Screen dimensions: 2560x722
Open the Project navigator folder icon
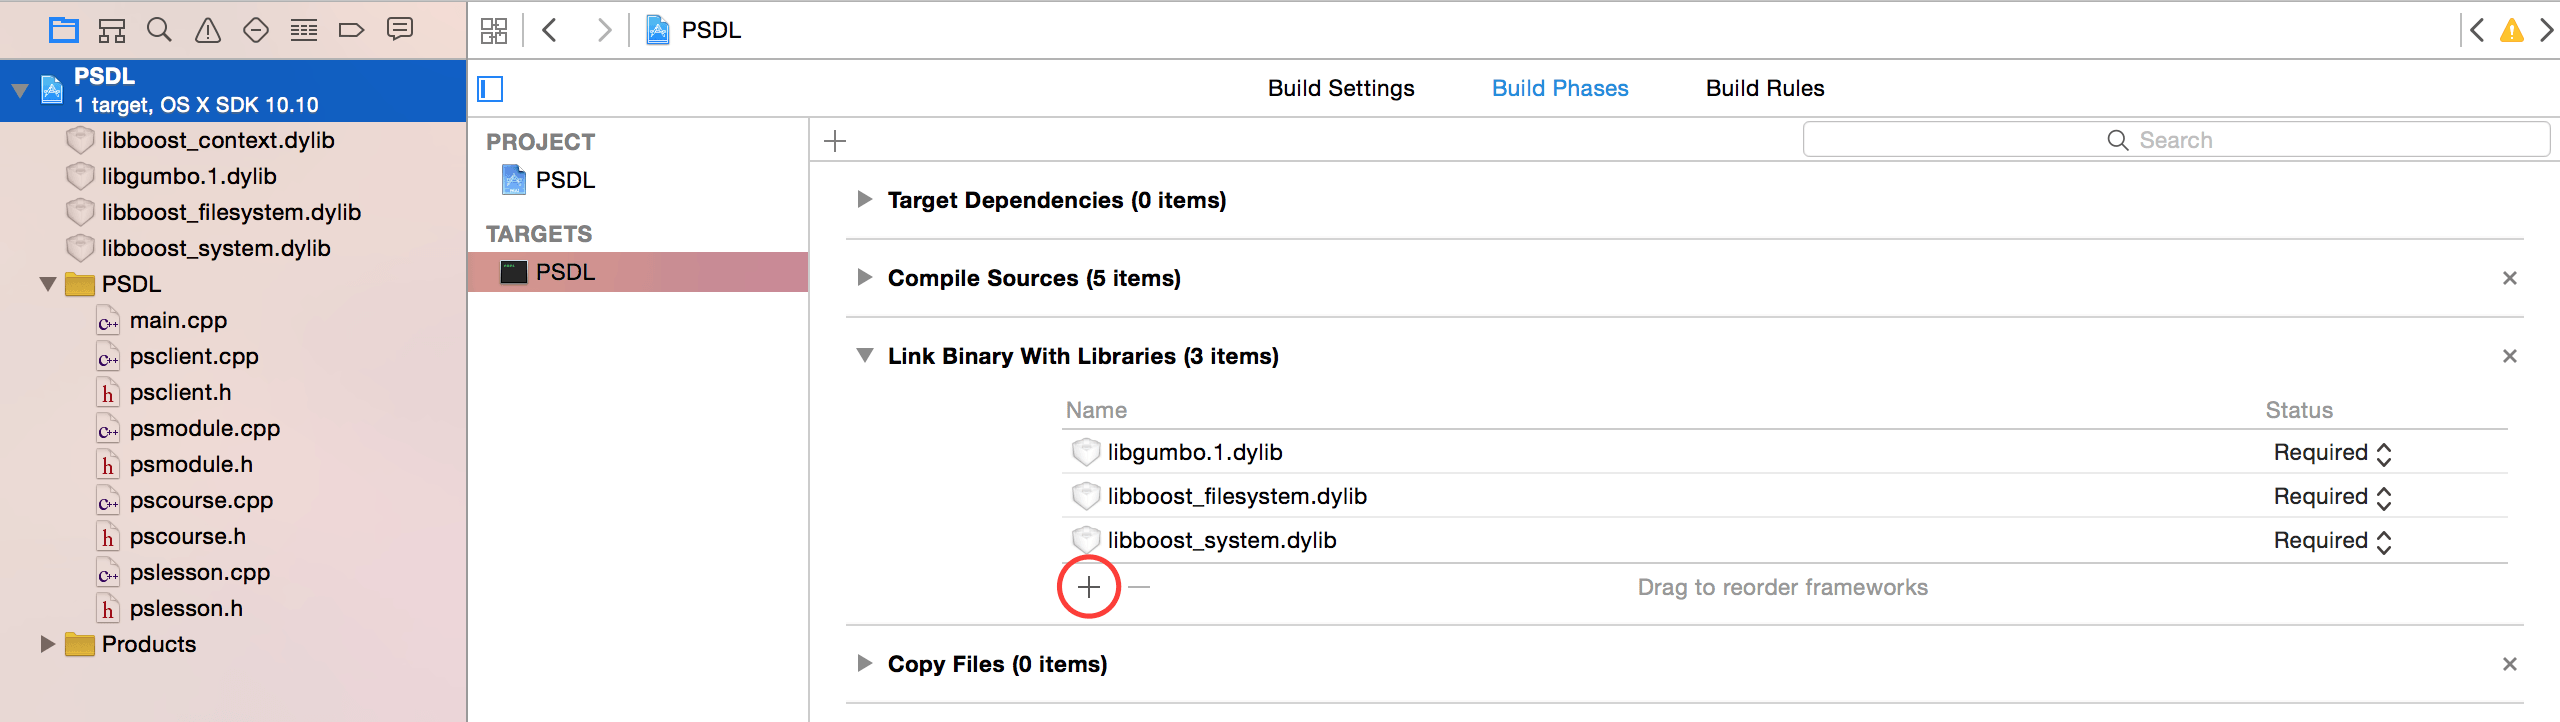tap(64, 30)
